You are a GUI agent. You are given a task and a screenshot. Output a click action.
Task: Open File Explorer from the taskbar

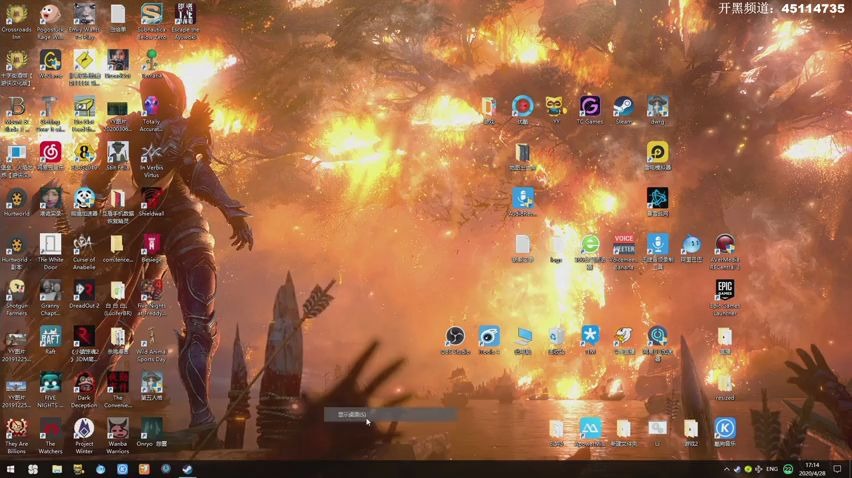[57, 469]
